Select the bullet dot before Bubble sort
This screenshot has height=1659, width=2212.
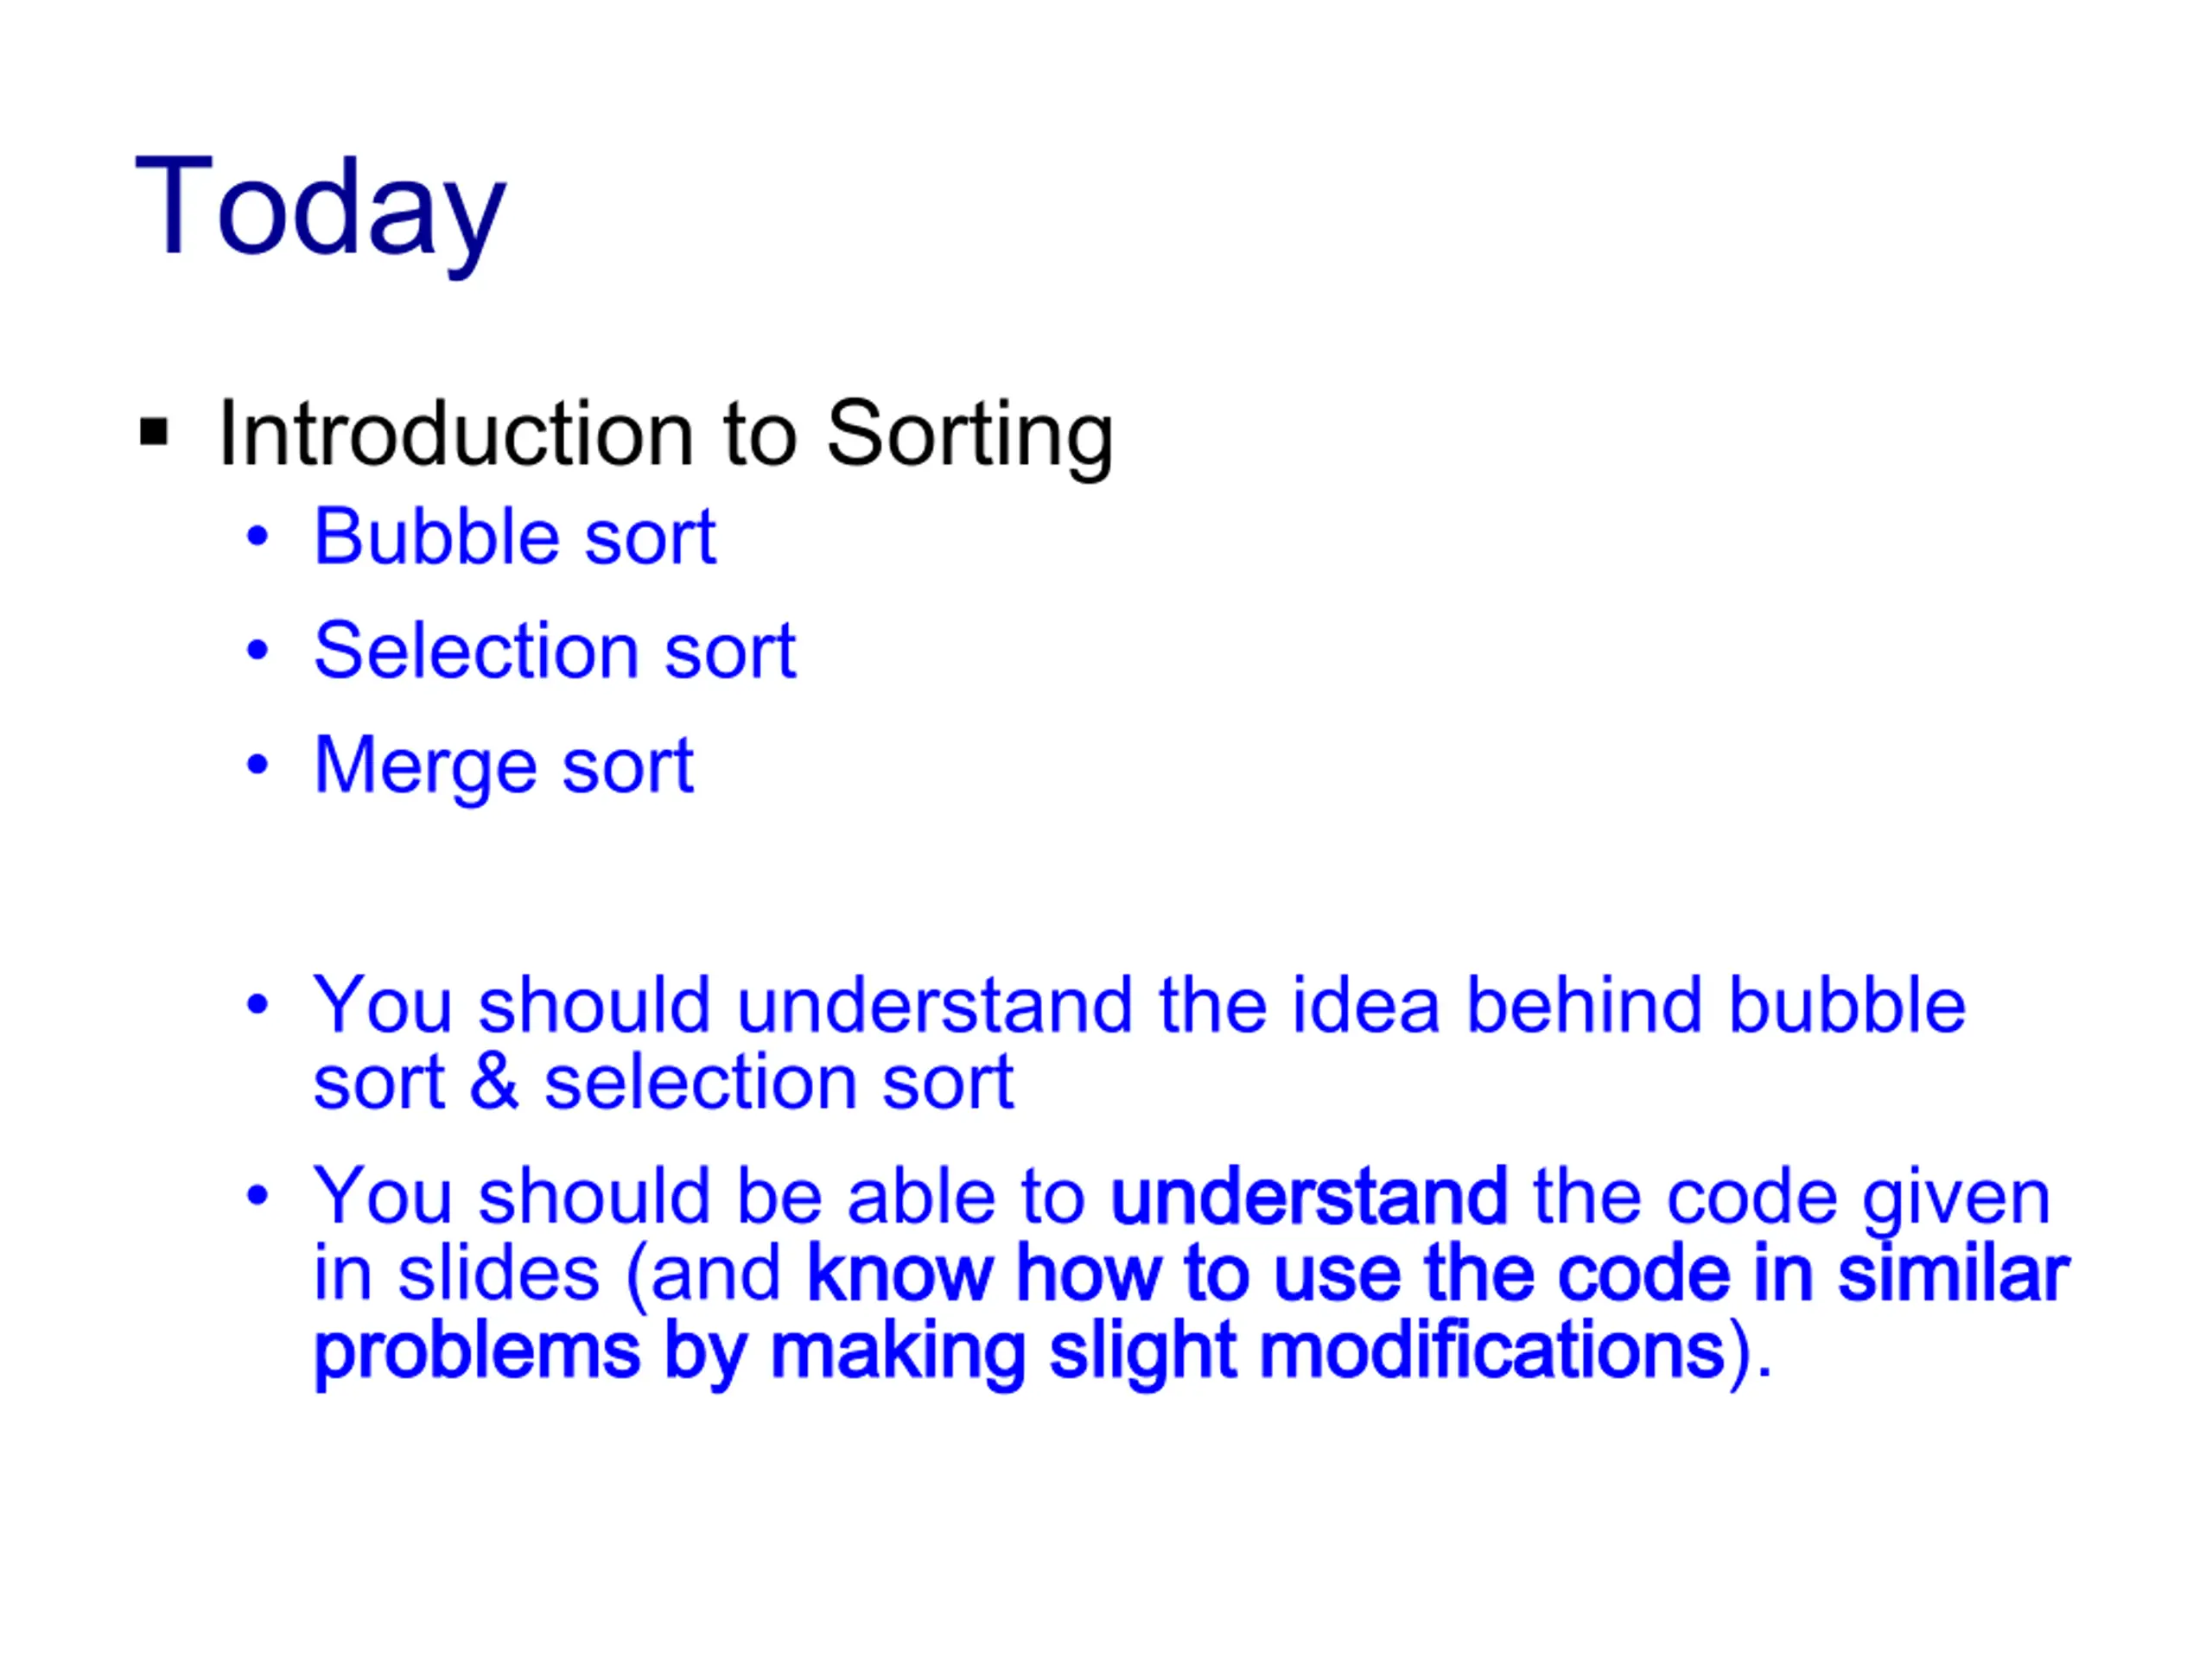[x=258, y=537]
